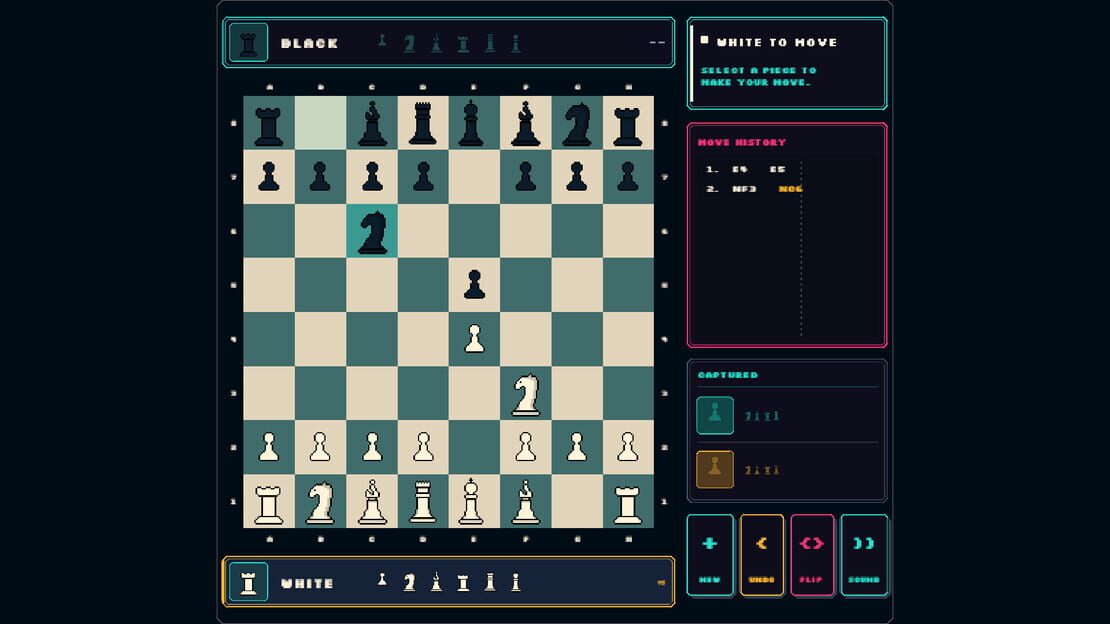
Task: Click the black bishop on c8
Action: pyautogui.click(x=372, y=123)
